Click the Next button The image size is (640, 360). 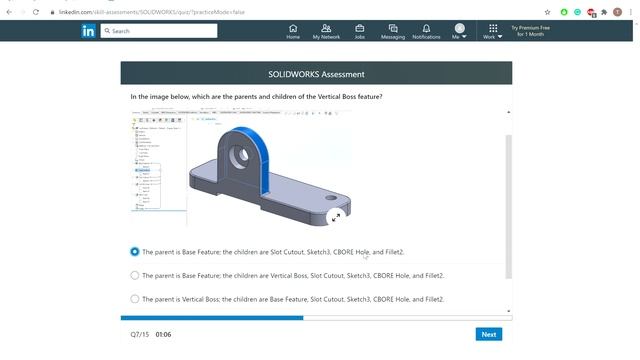[x=489, y=334]
